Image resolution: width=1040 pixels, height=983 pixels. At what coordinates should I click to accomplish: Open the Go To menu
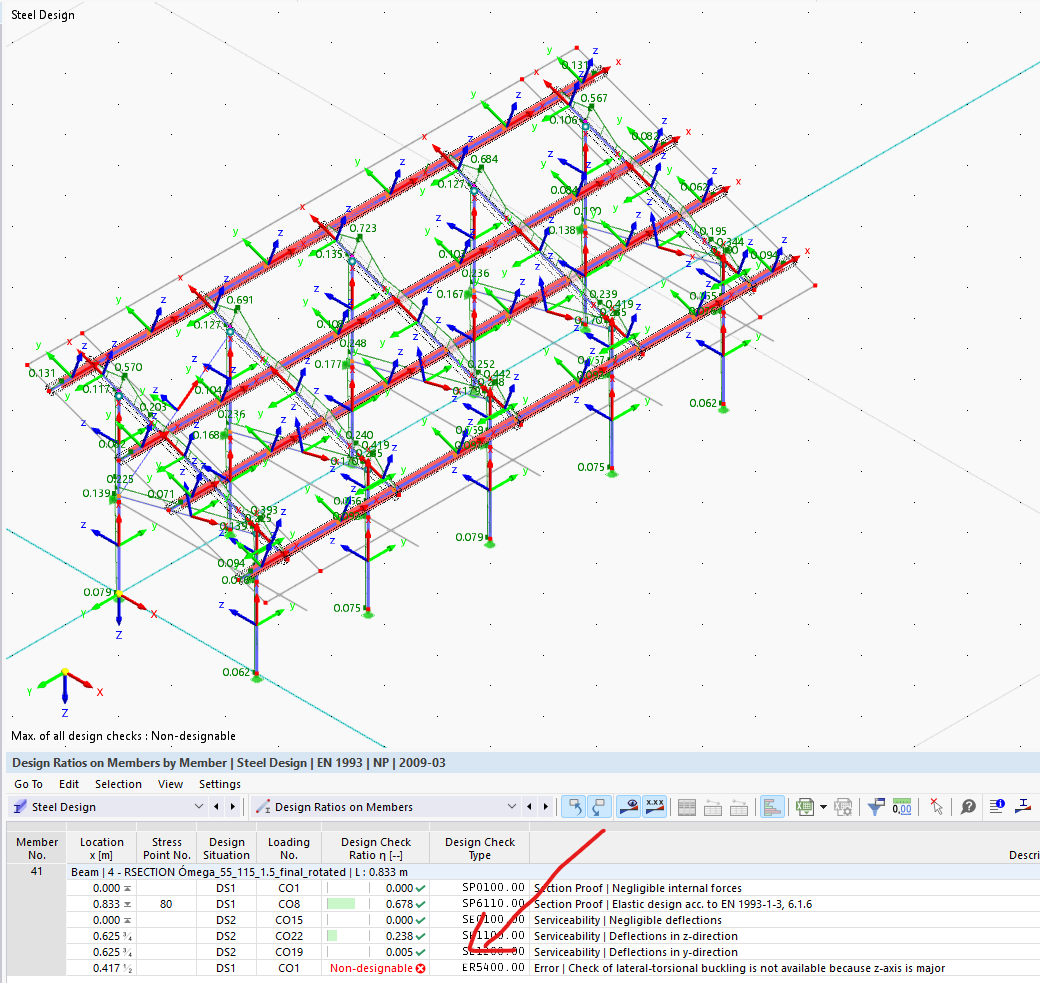(28, 784)
